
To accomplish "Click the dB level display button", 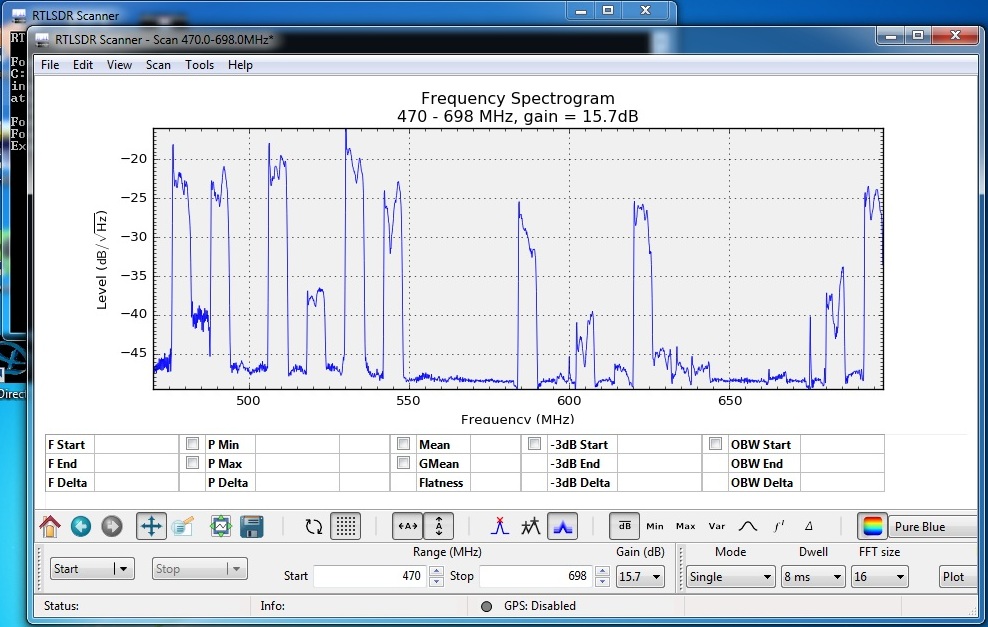I will click(x=625, y=526).
